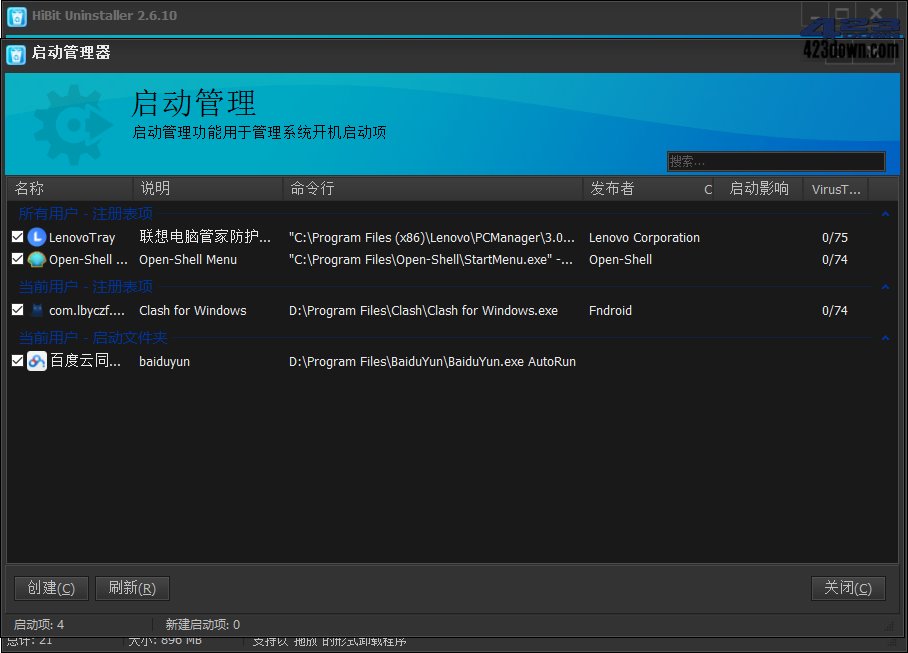908x653 pixels.
Task: Uncheck the LenovoTray startup entry
Action: [16, 237]
